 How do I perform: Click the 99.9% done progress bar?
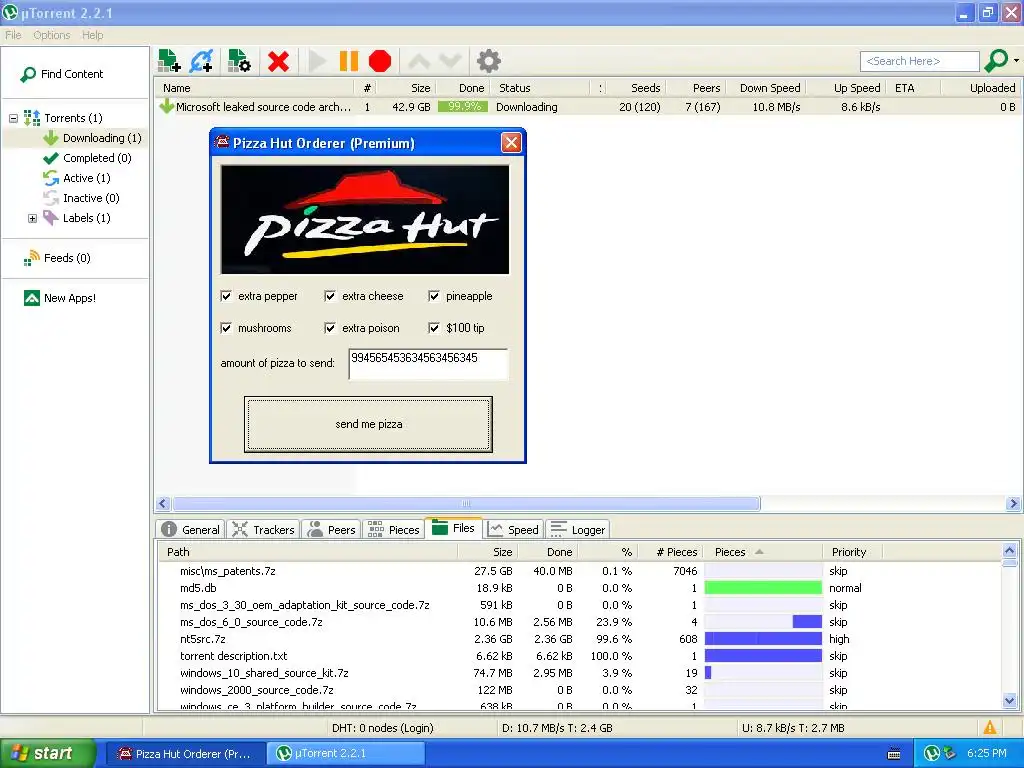click(x=463, y=107)
